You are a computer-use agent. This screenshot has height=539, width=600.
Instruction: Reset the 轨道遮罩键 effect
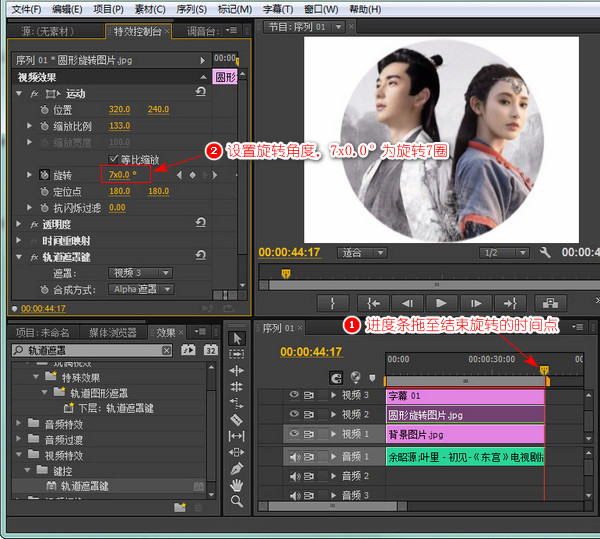pyautogui.click(x=201, y=255)
